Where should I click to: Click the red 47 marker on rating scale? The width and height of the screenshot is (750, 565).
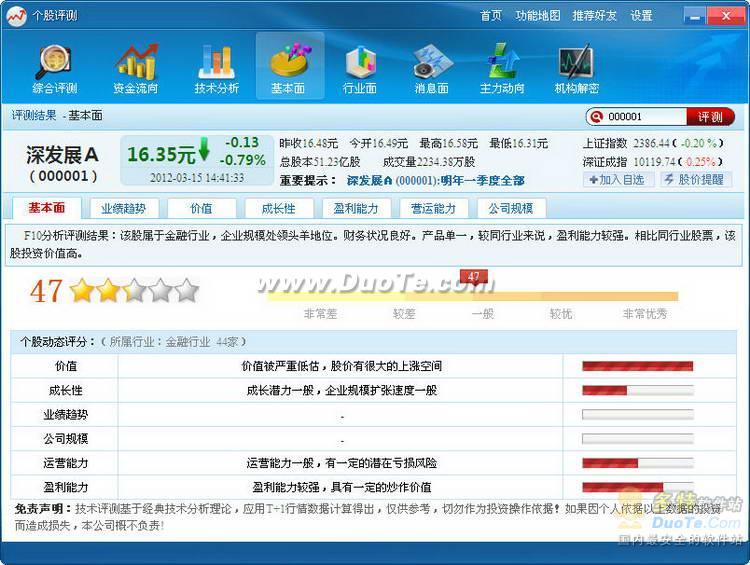(474, 276)
